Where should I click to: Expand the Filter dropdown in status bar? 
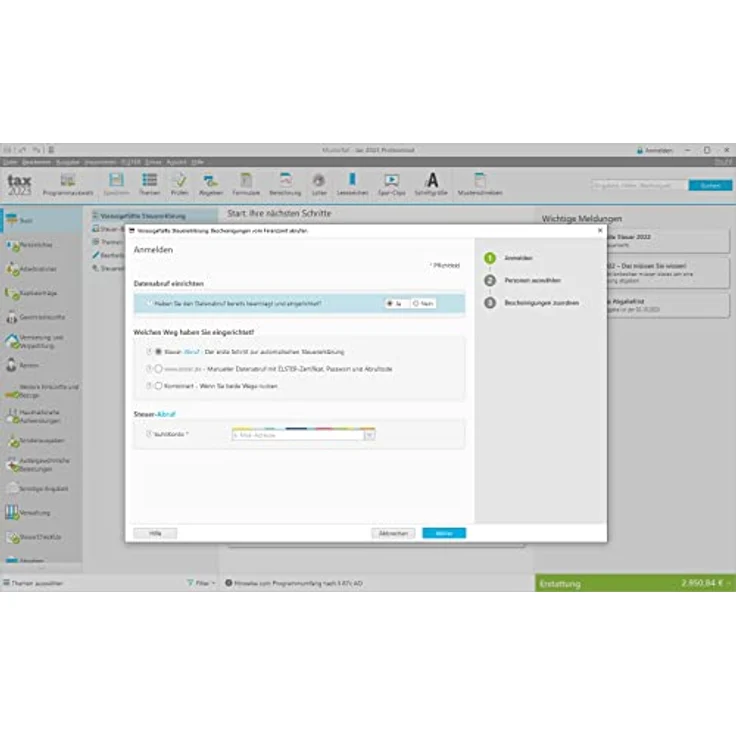tap(200, 582)
